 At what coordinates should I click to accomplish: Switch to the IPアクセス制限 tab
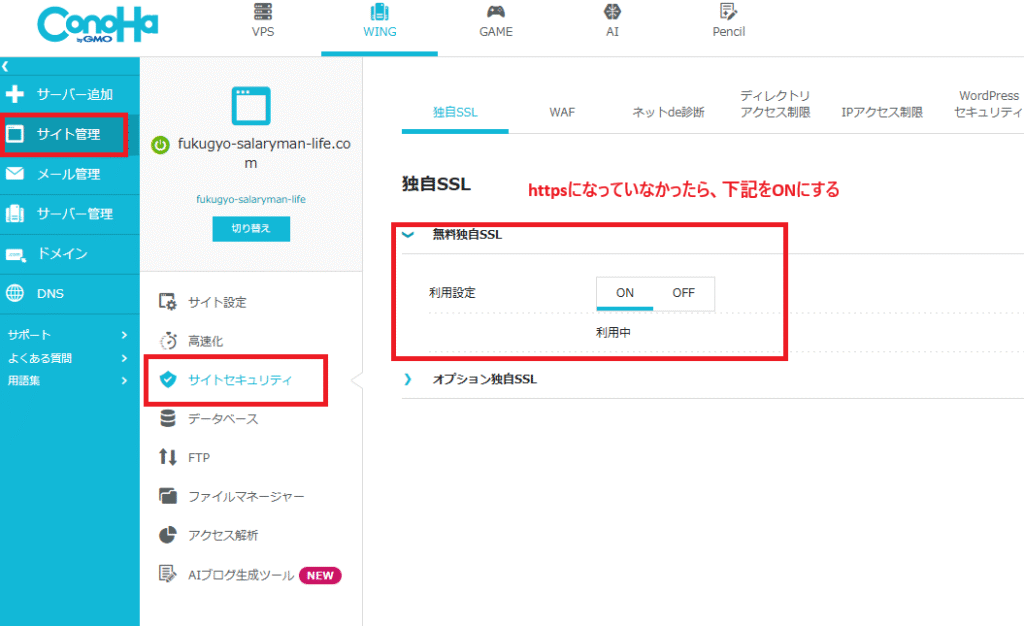coord(882,112)
